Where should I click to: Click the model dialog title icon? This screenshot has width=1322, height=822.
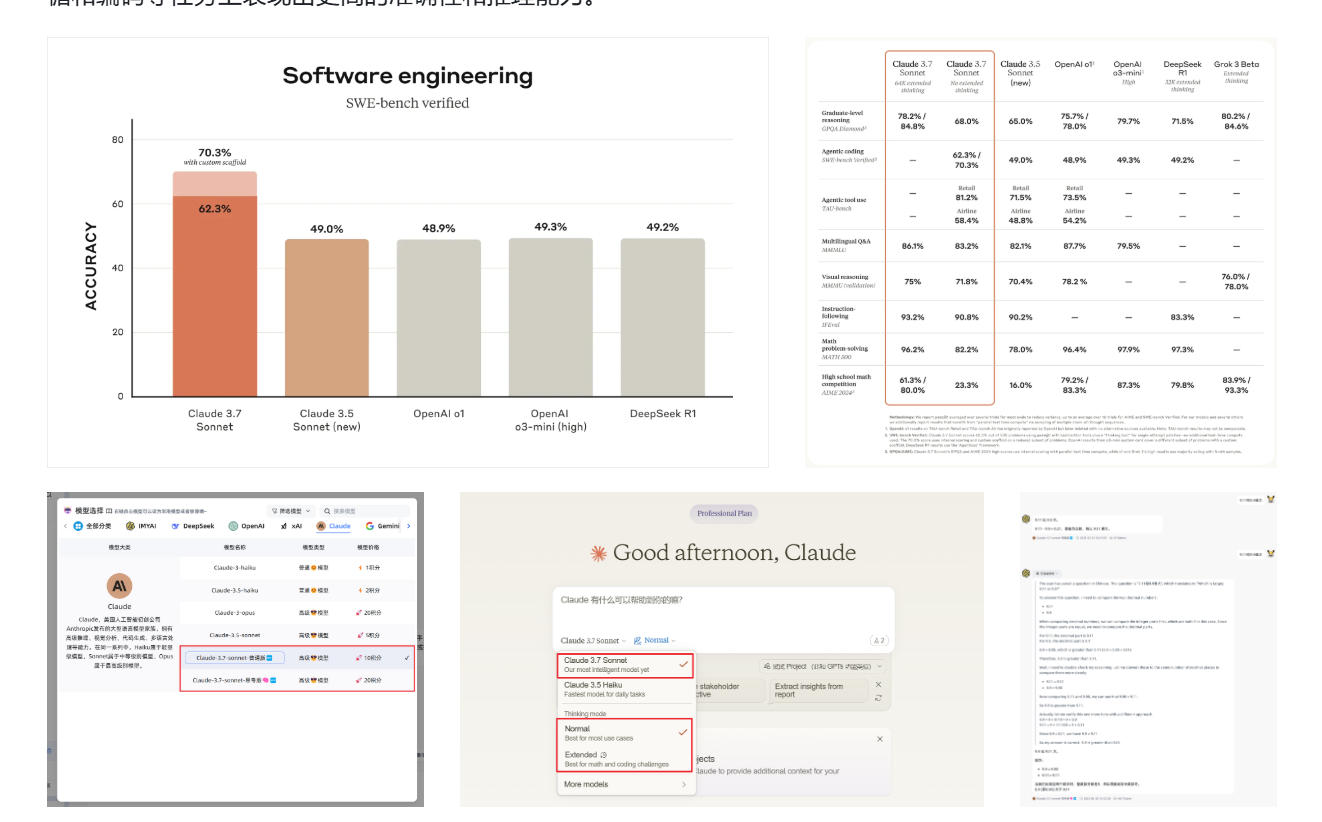point(67,511)
